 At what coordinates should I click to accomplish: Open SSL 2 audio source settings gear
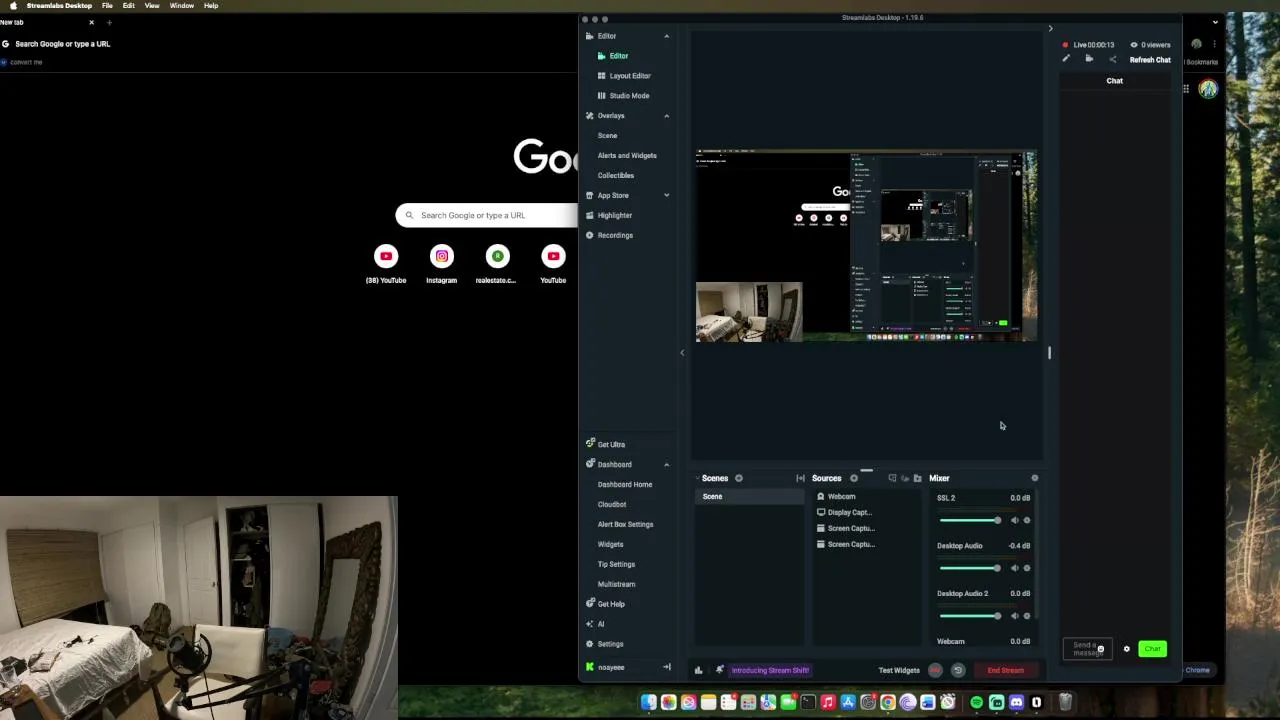pyautogui.click(x=1027, y=520)
